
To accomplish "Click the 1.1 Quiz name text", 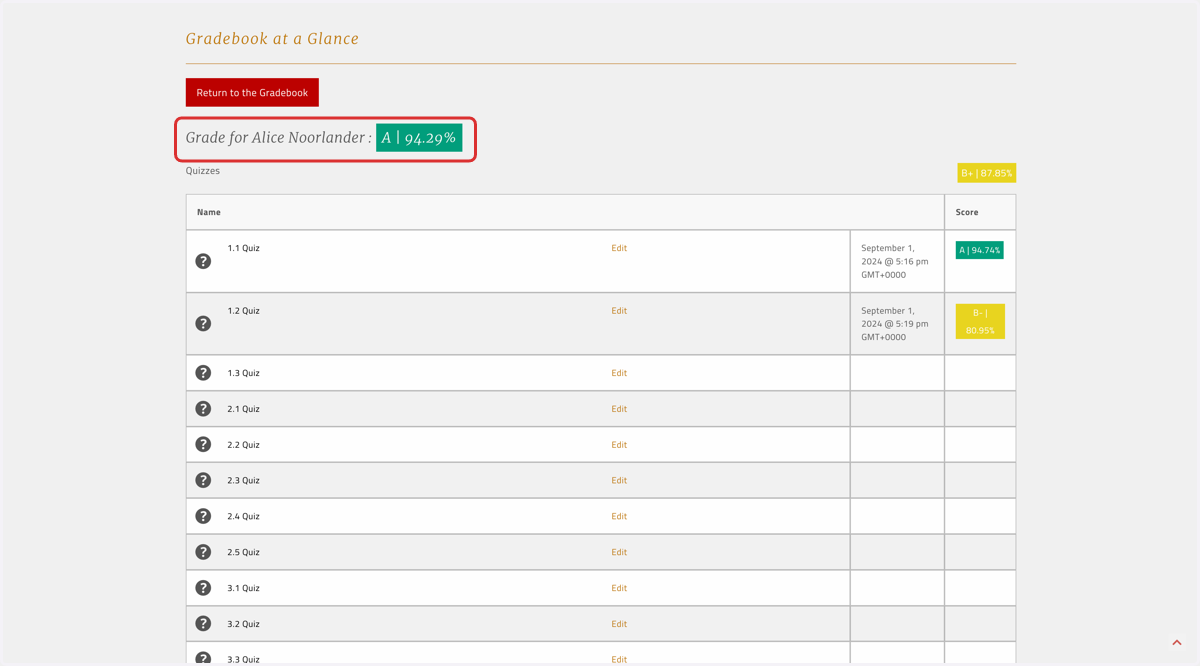I will (243, 248).
